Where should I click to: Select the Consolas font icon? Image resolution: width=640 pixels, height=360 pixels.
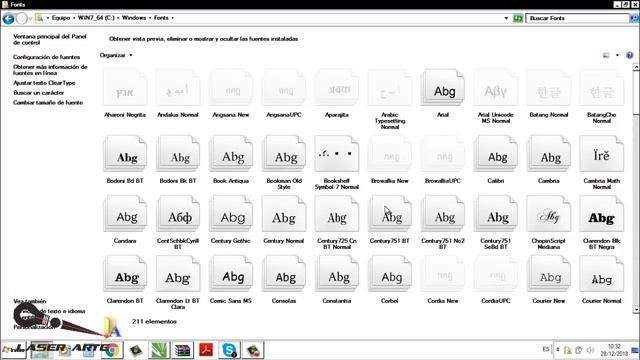coord(284,273)
